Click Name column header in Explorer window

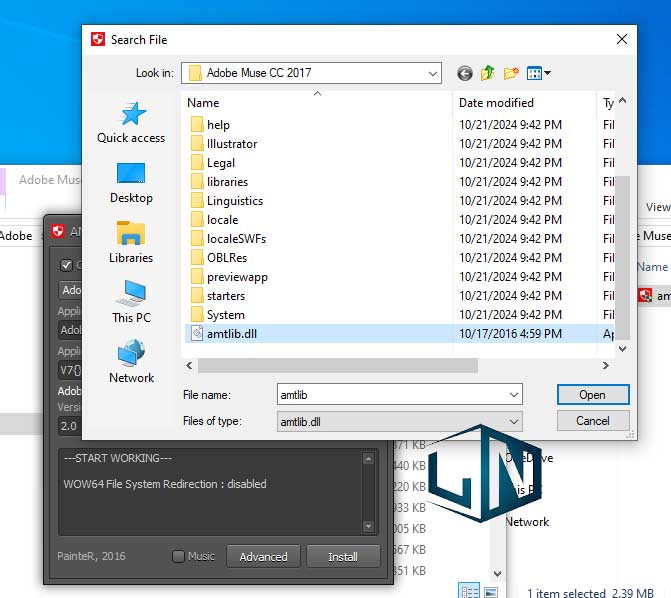tap(652, 267)
